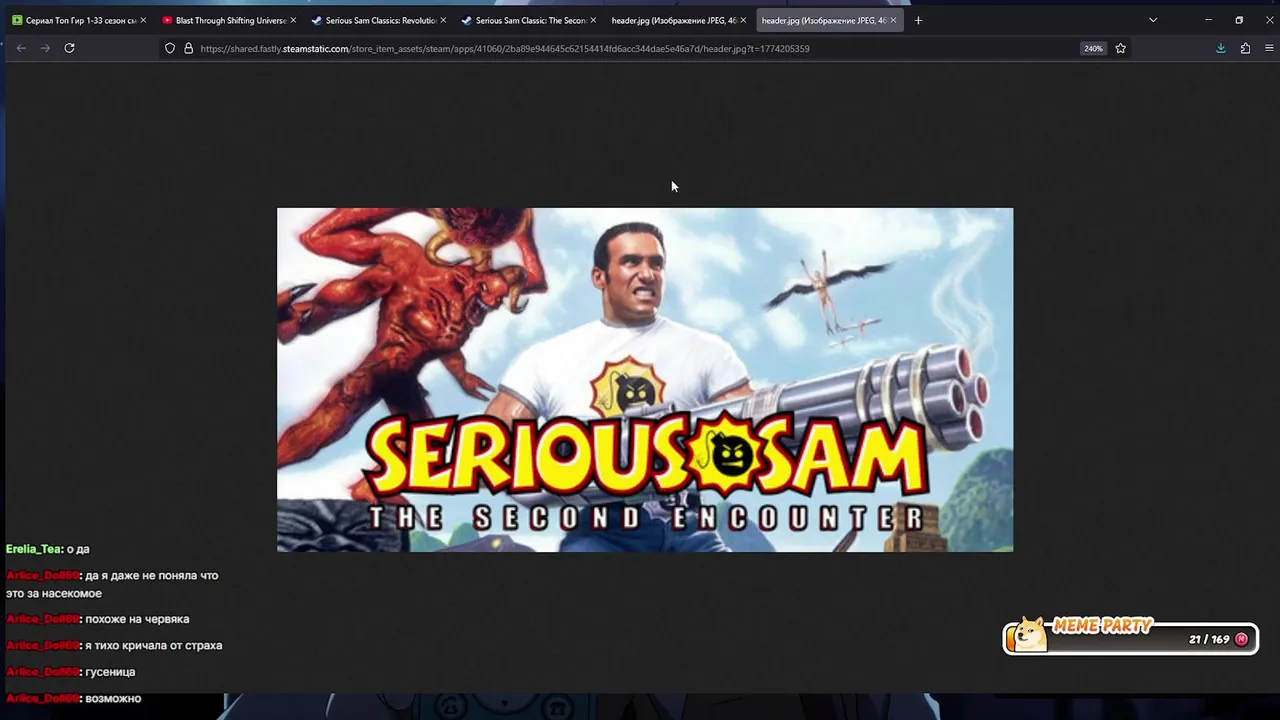
Task: Open the Firefox hamburger menu
Action: [x=1269, y=48]
